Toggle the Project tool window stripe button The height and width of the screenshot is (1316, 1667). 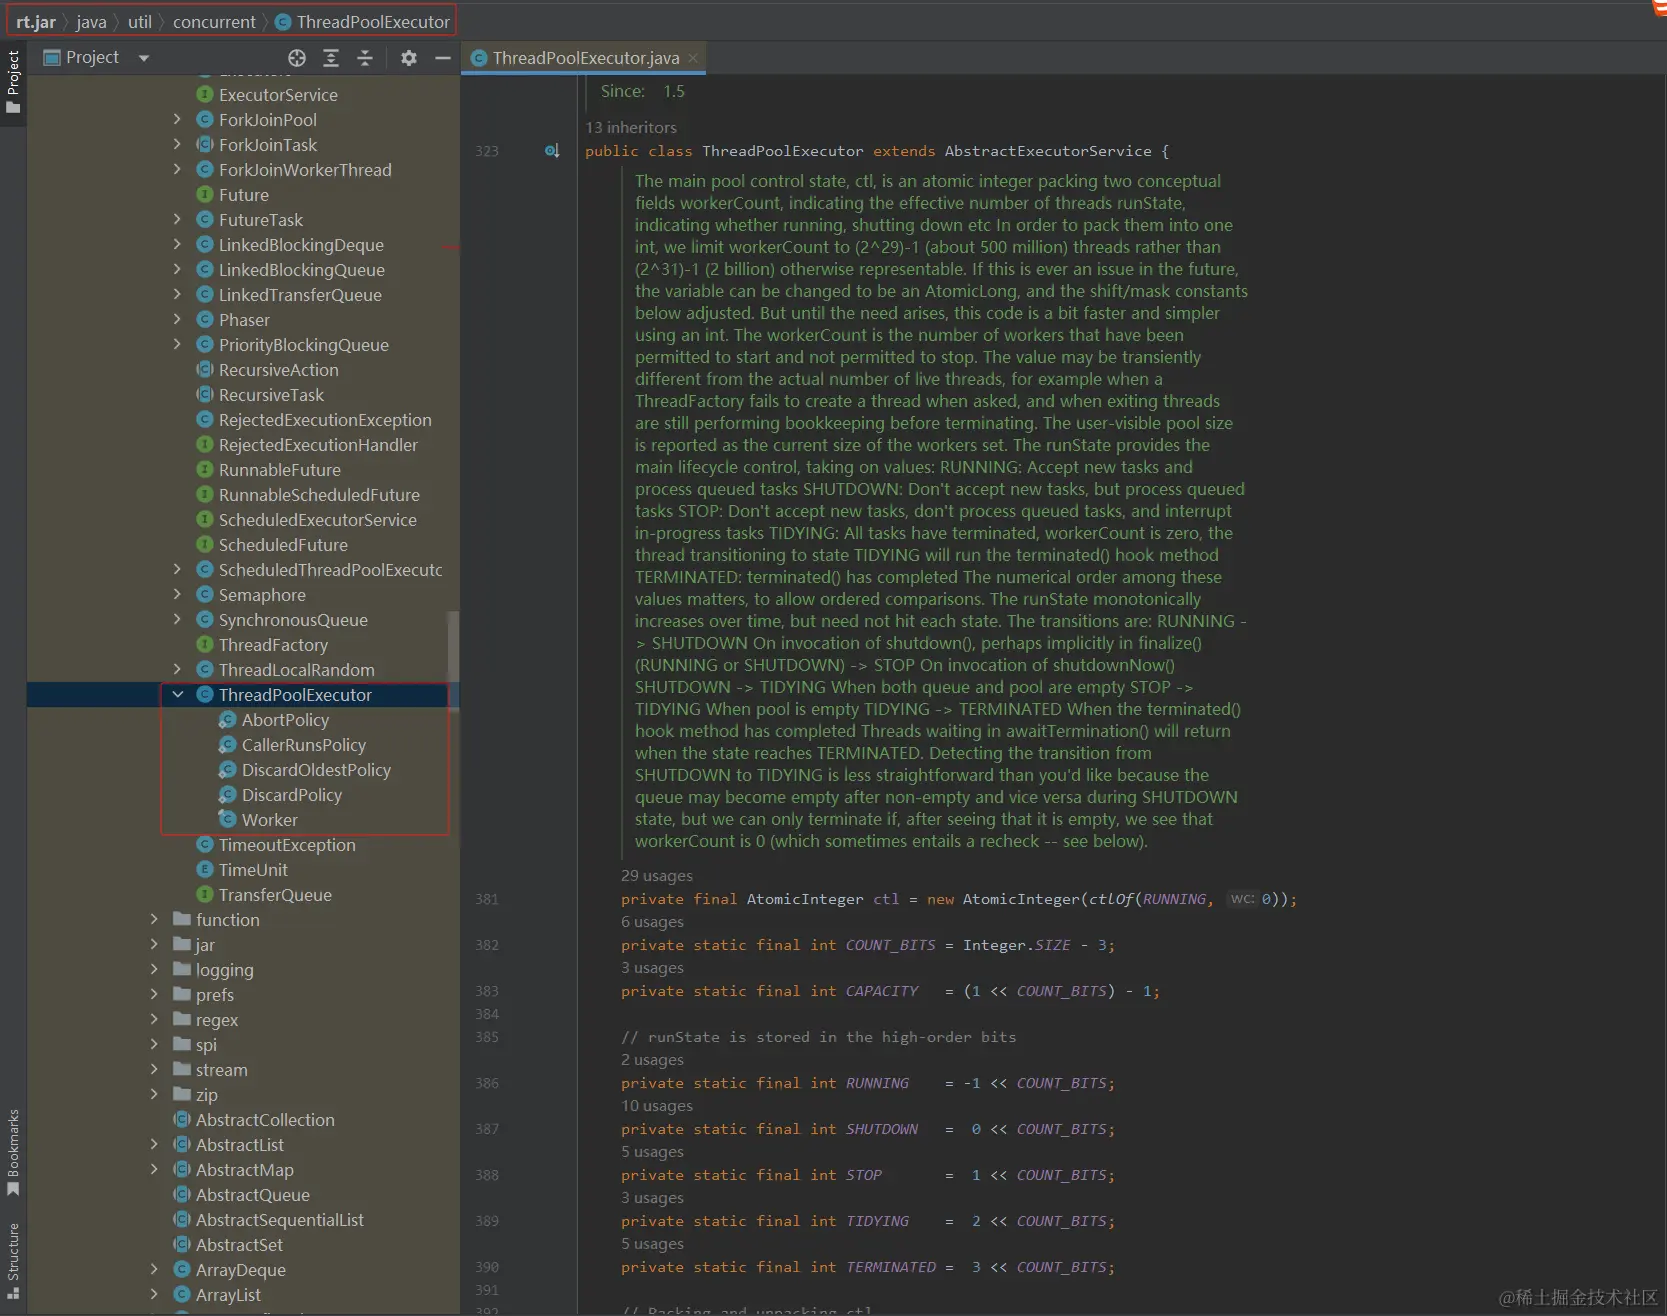click(x=13, y=81)
